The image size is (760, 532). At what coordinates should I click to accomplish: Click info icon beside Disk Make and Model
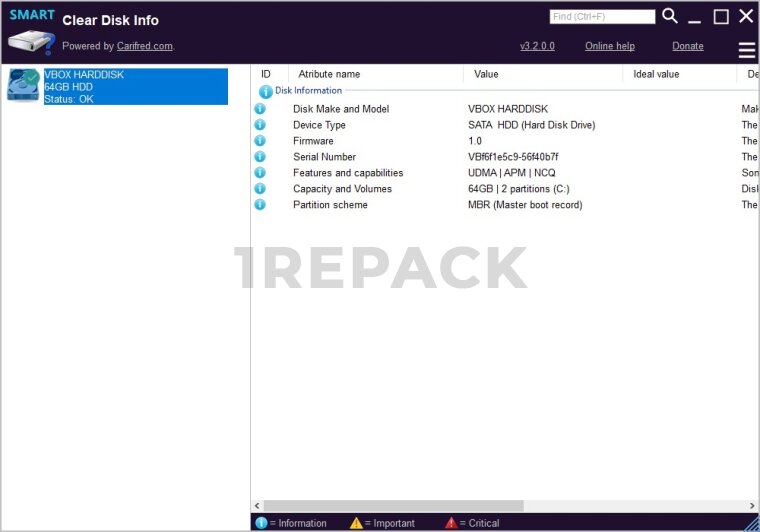click(260, 109)
